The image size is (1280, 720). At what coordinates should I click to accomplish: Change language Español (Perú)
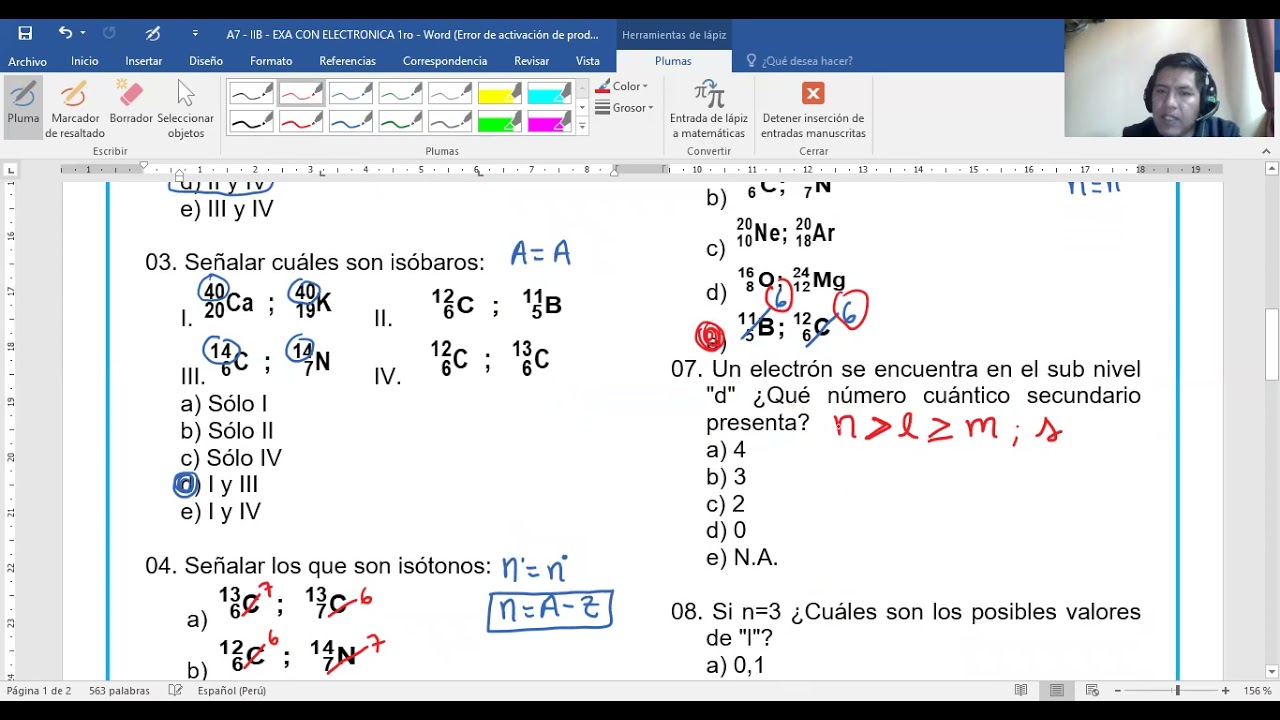click(x=232, y=691)
